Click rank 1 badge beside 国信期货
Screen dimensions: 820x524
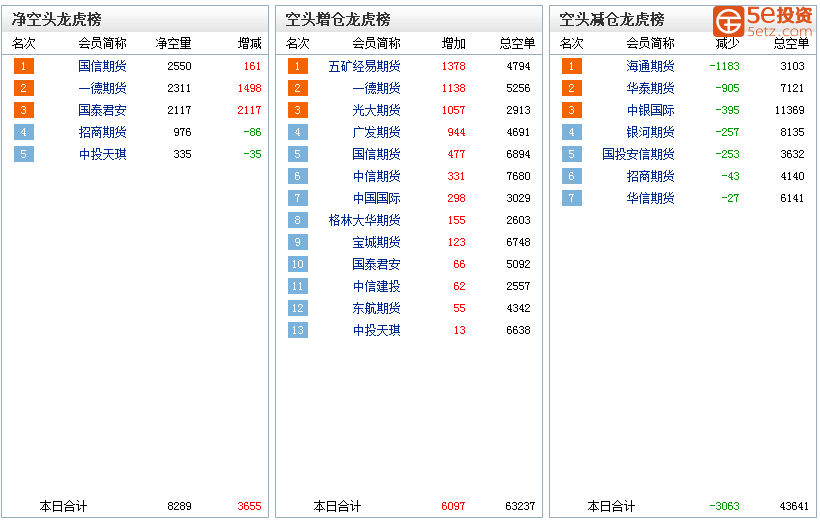pos(24,66)
